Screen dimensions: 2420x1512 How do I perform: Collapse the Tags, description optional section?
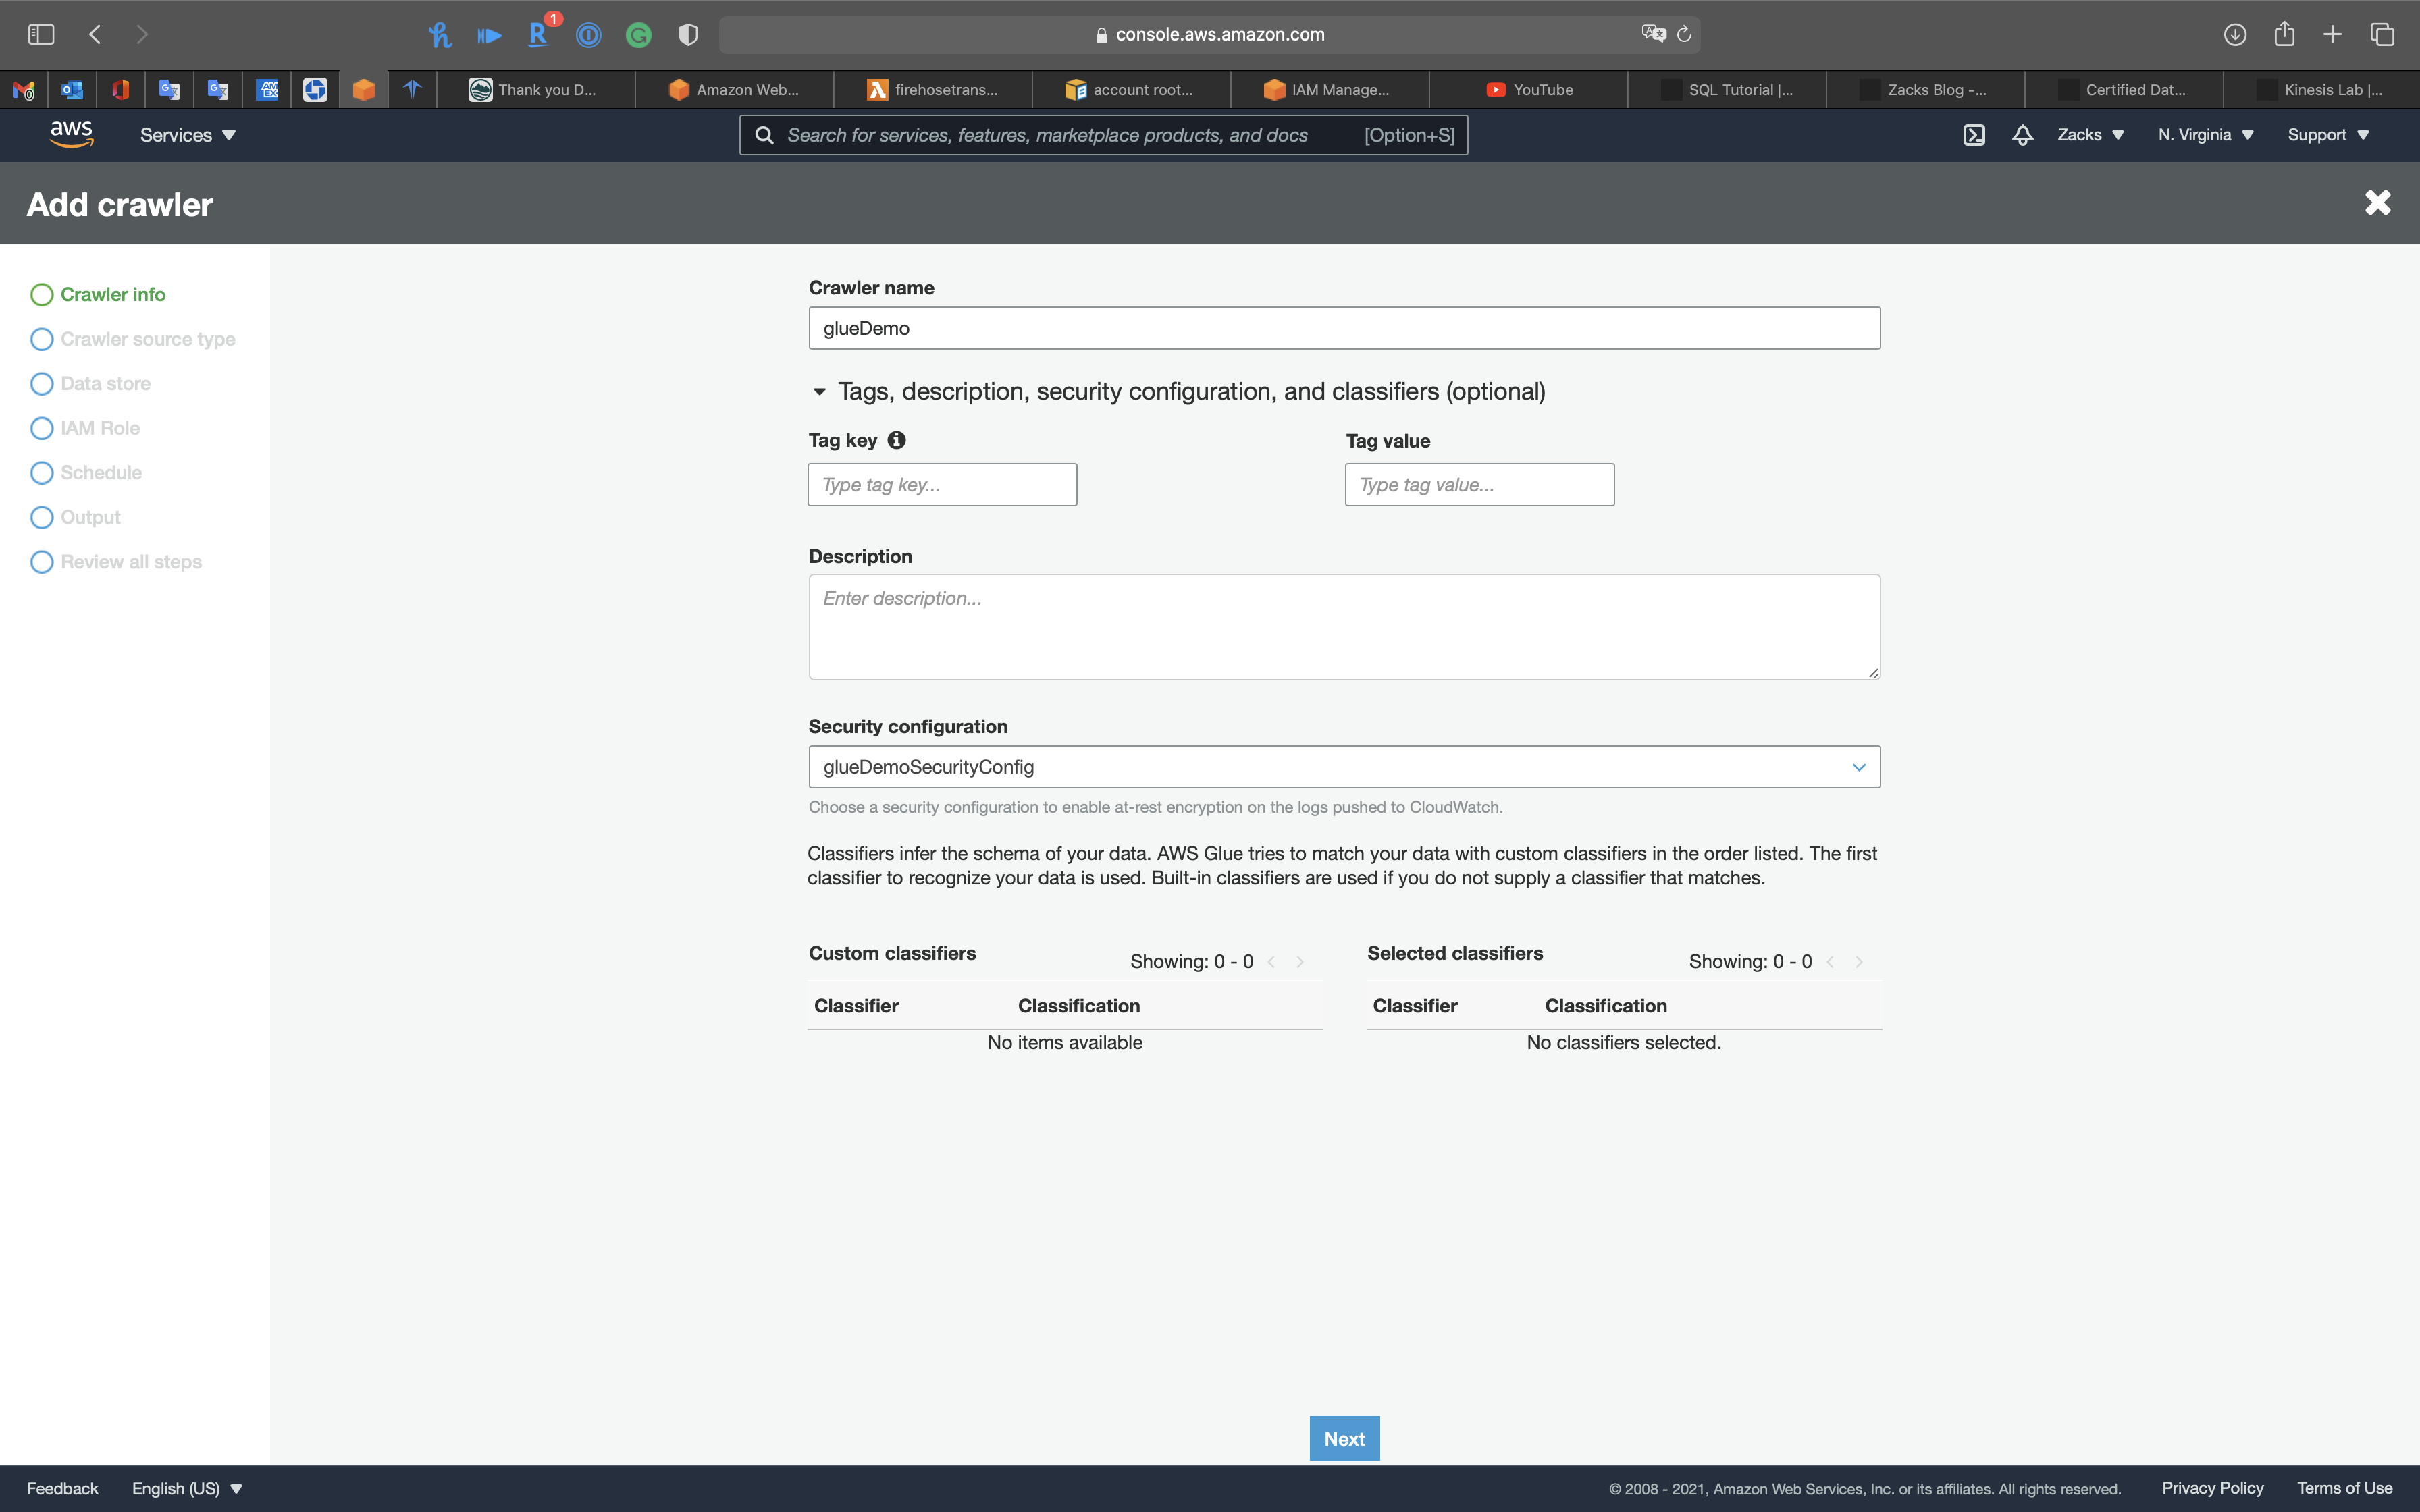pos(819,392)
